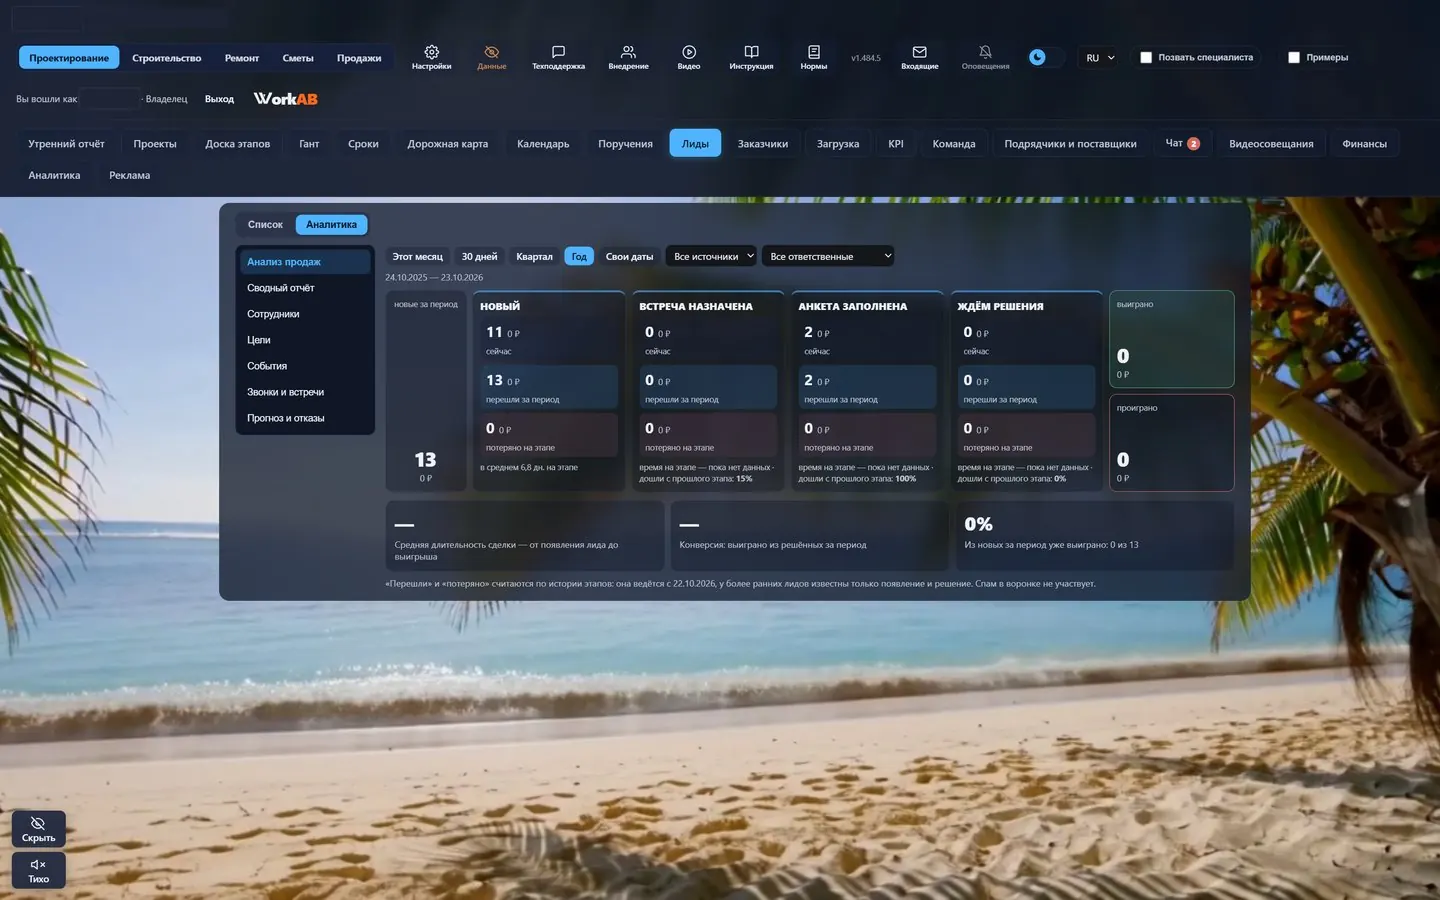Click the Выход link
This screenshot has width=1440, height=900.
tap(219, 99)
